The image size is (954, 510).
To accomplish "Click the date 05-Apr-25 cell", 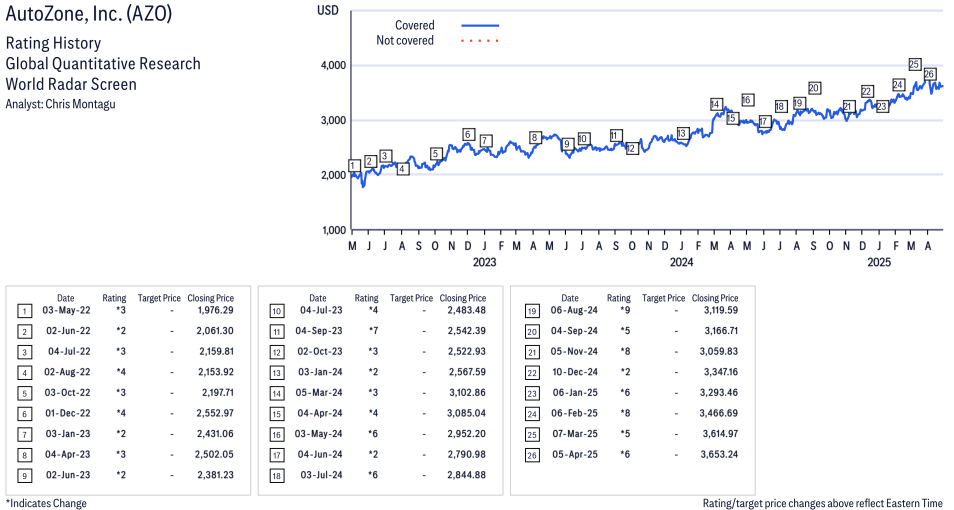I will tap(575, 455).
